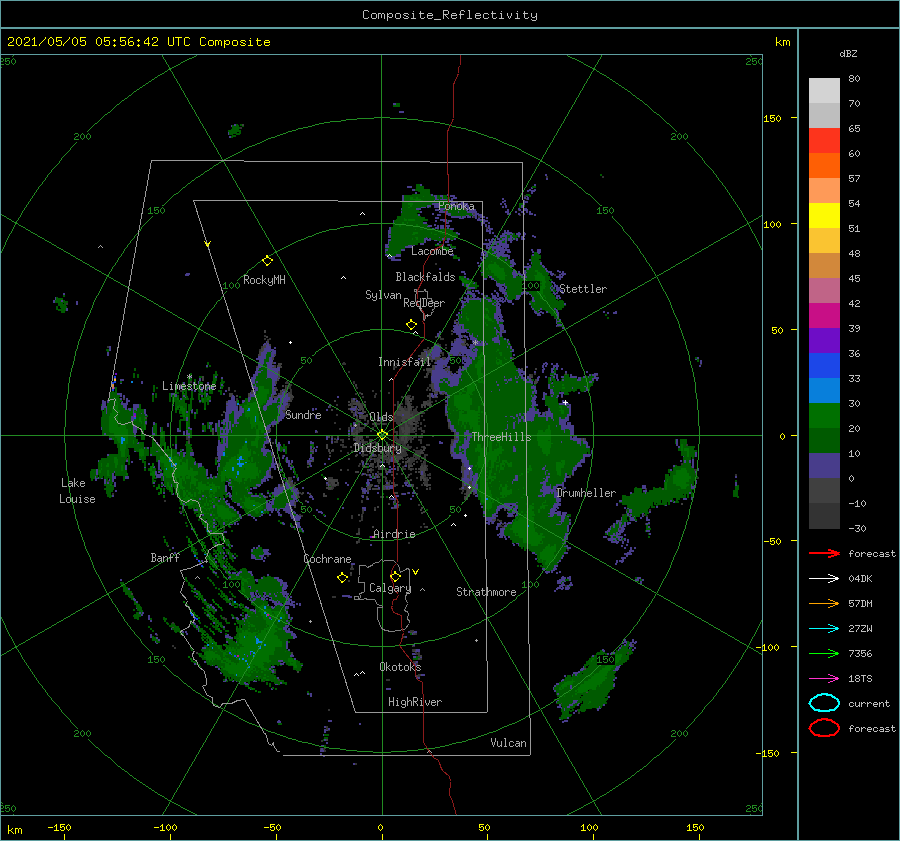
Task: Click the dBZ legend heading
Action: [x=848, y=53]
